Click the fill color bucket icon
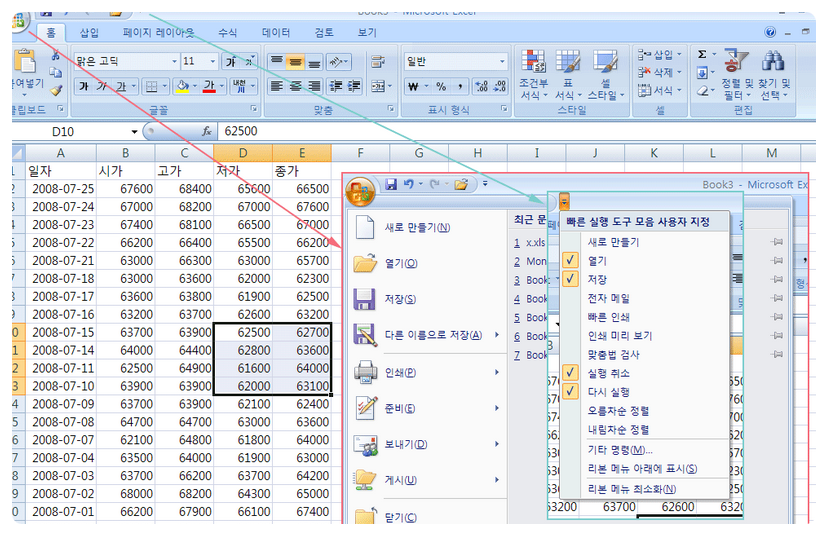This screenshot has height=536, width=828. coord(182,87)
